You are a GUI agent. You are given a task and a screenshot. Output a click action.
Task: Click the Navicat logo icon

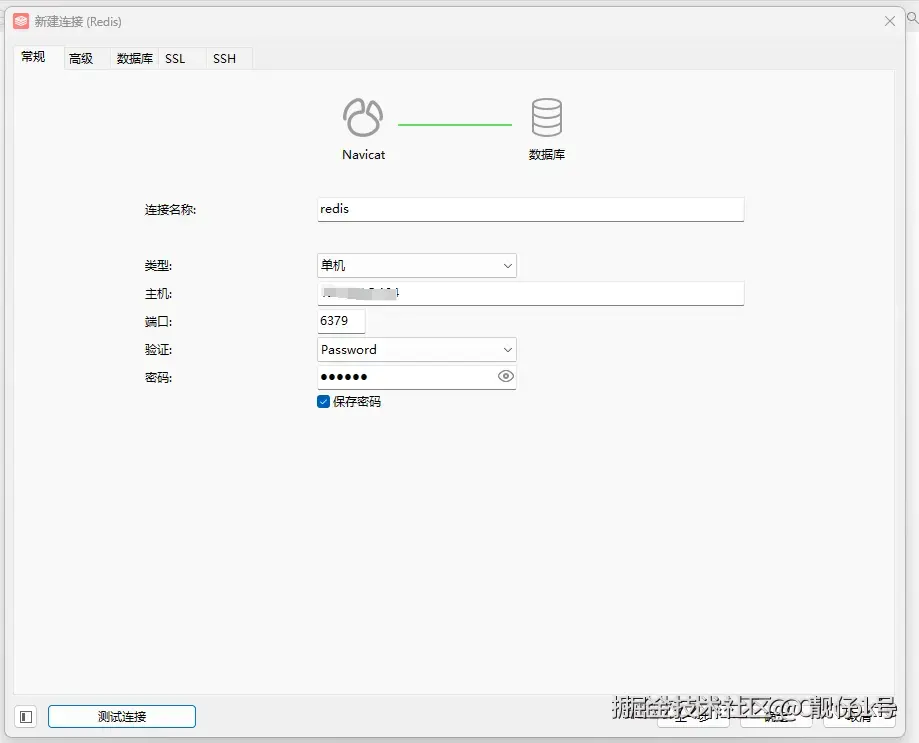tap(363, 117)
